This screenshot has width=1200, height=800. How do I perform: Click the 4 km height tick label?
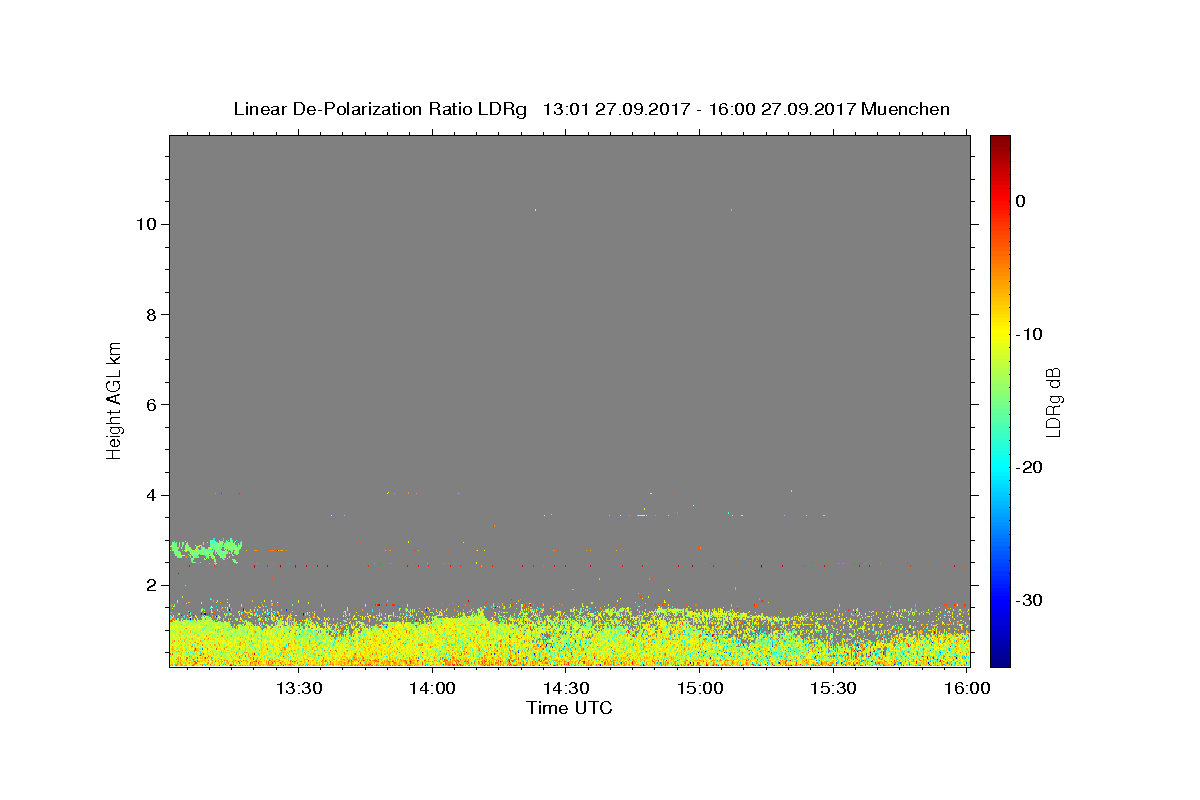pyautogui.click(x=149, y=495)
